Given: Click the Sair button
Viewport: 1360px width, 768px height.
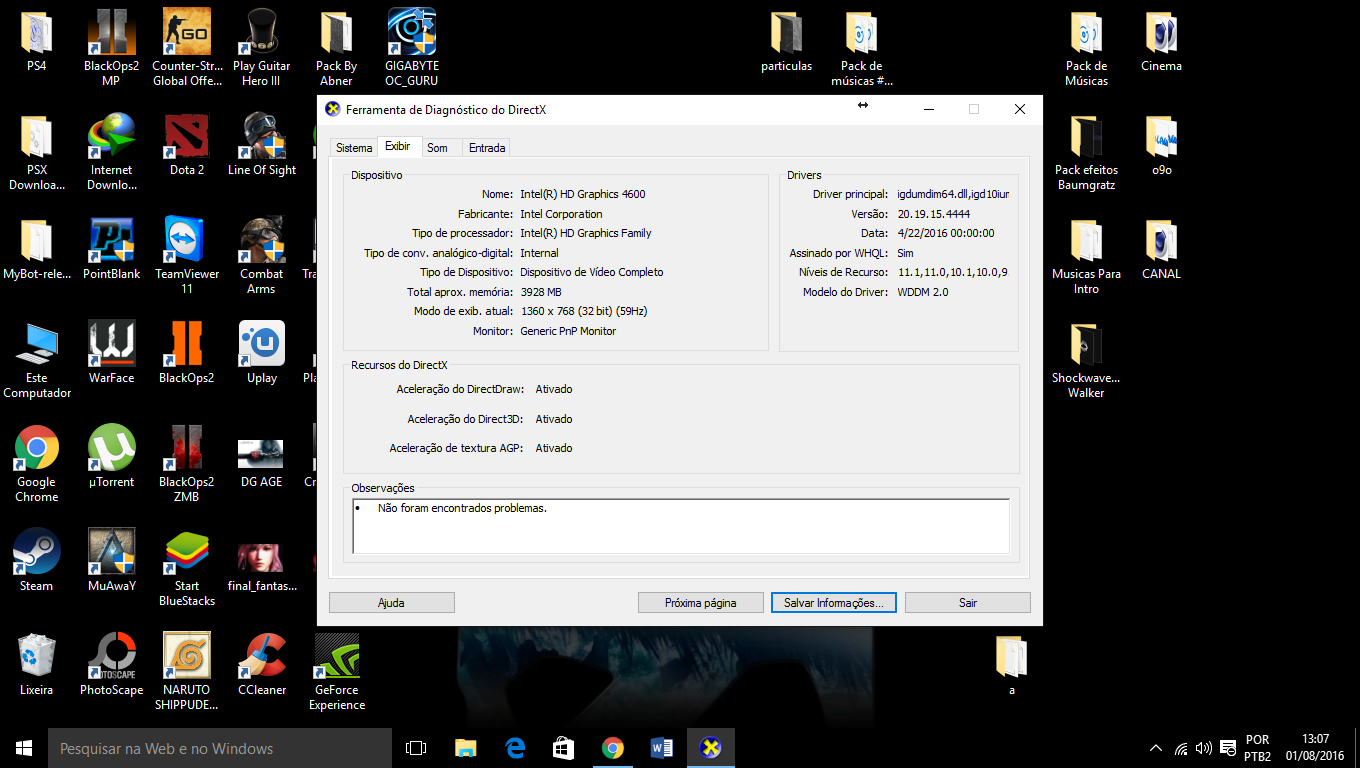Looking at the screenshot, I should pyautogui.click(x=968, y=603).
